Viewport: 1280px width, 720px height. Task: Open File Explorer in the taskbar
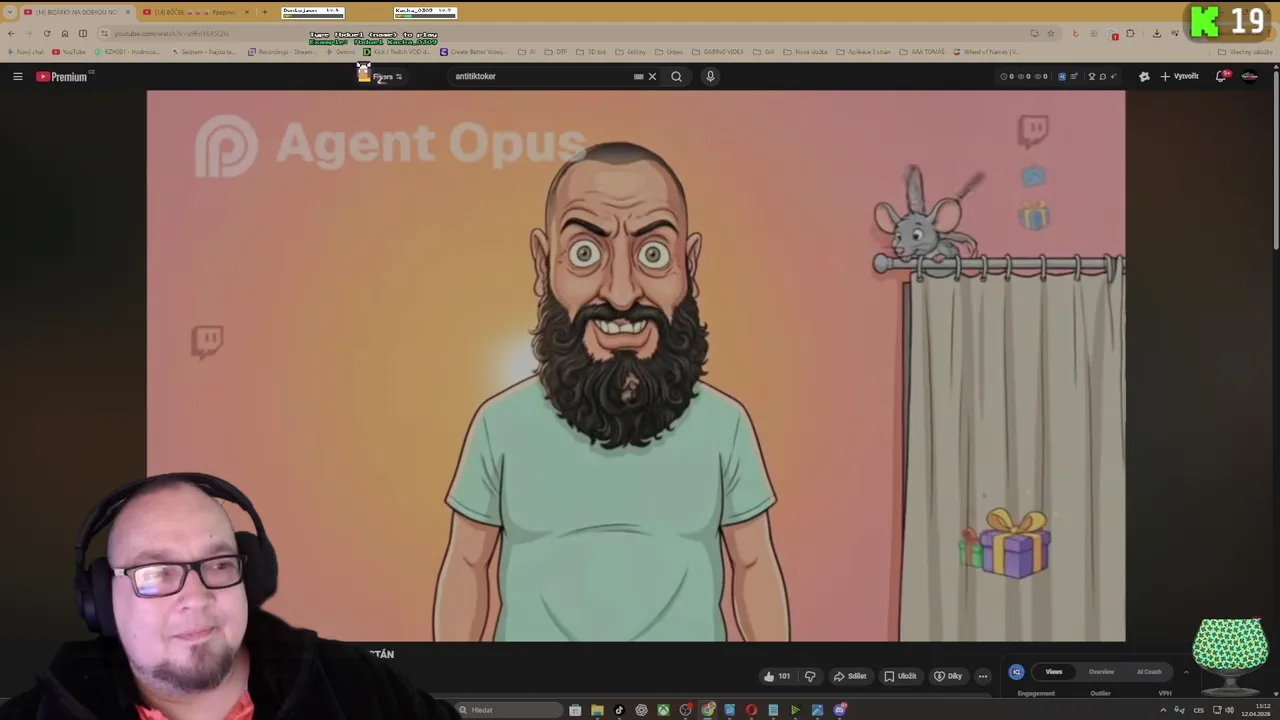(597, 710)
